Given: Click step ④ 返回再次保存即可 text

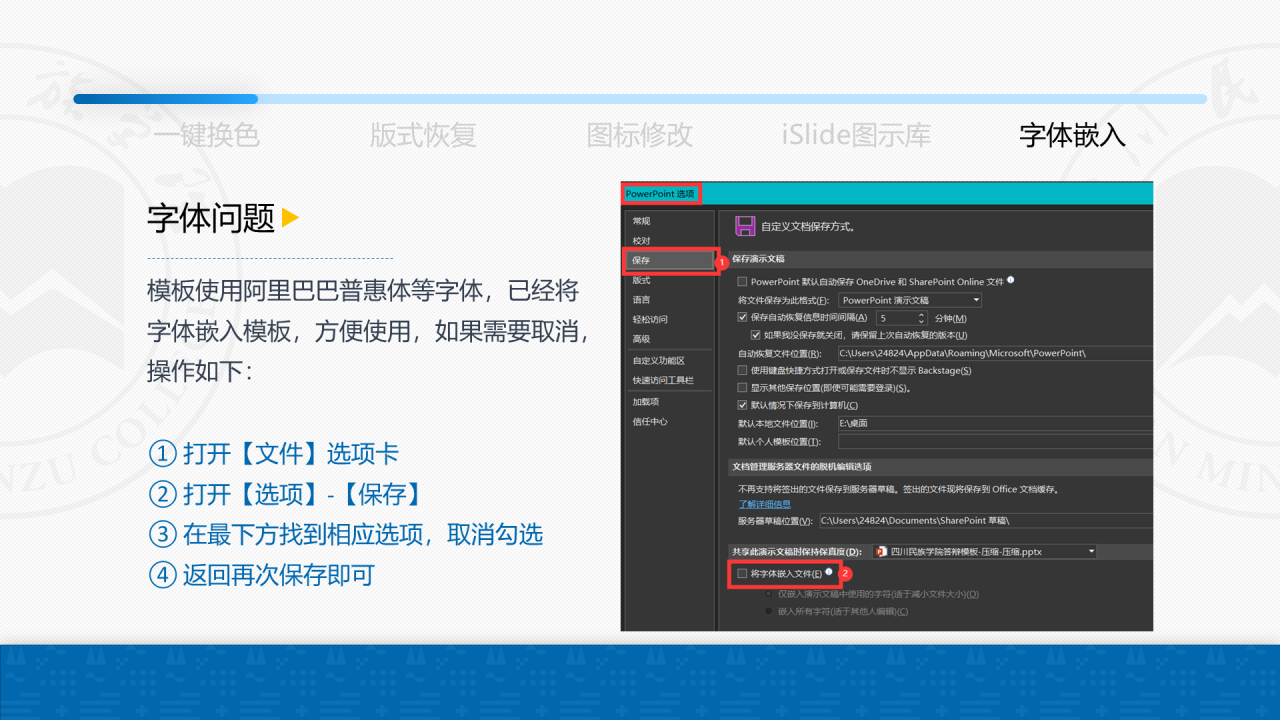Looking at the screenshot, I should [x=261, y=575].
